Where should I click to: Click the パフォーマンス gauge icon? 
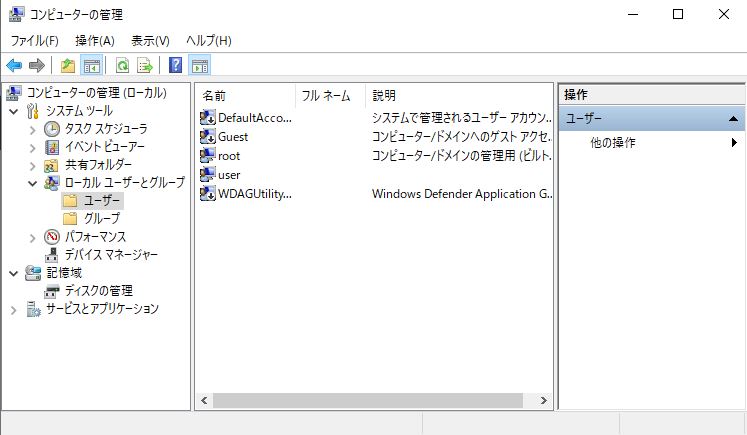[52, 237]
